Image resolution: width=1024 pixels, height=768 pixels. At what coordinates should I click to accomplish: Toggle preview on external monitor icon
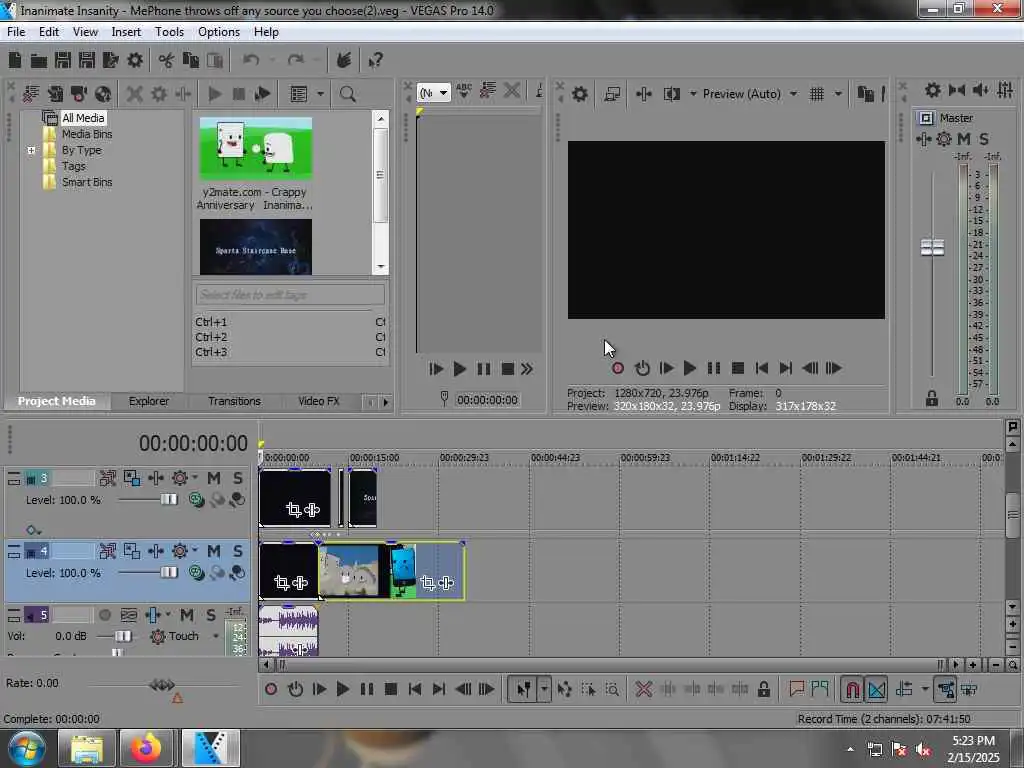point(612,94)
